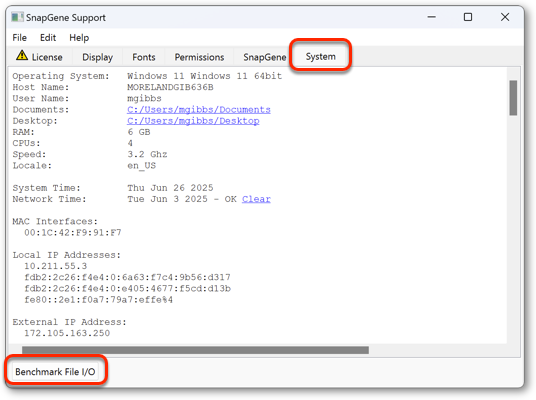536x400 pixels.
Task: Click the external IP 172.105.163.250
Action: 67,333
